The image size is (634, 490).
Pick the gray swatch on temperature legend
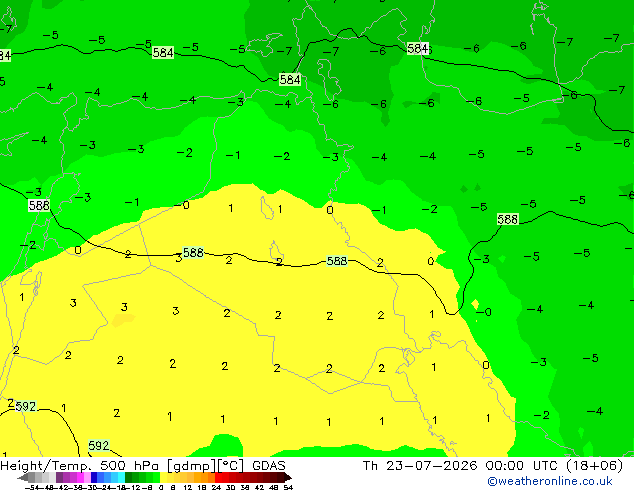(32, 477)
